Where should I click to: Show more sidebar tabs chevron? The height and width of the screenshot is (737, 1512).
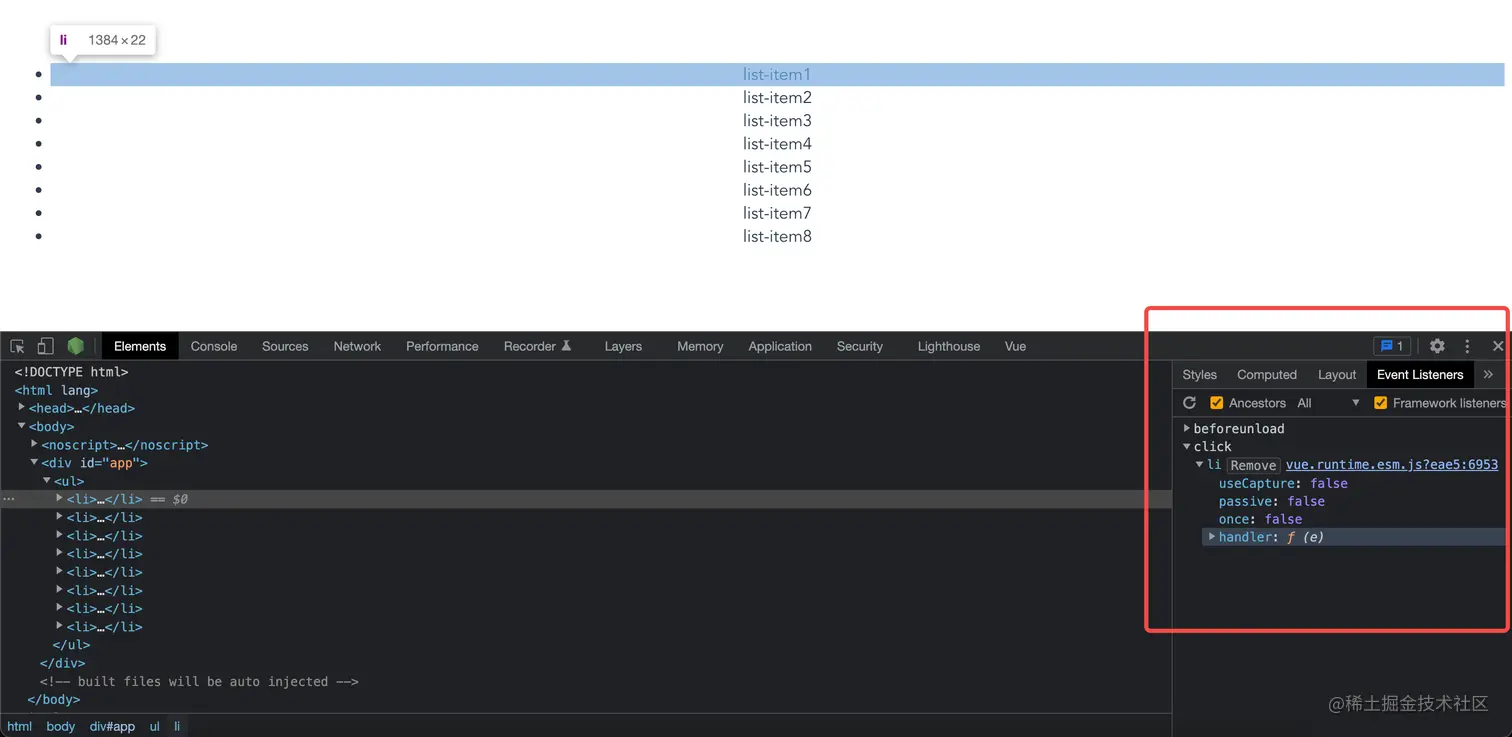(x=1488, y=374)
